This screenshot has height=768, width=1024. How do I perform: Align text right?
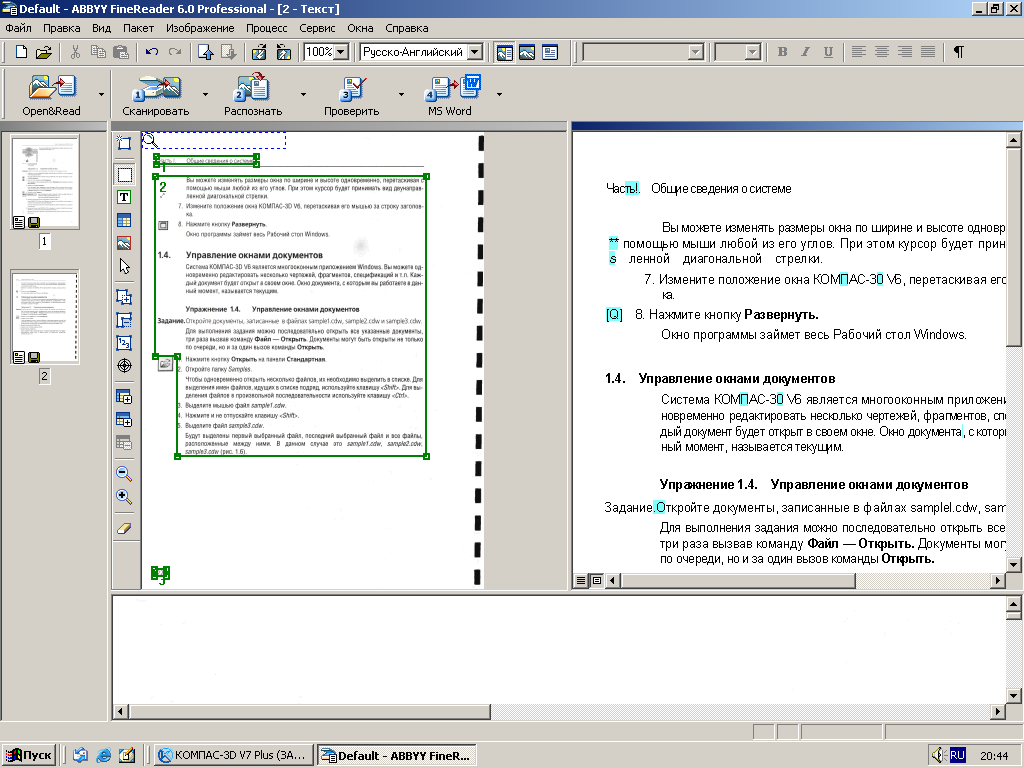(x=904, y=52)
